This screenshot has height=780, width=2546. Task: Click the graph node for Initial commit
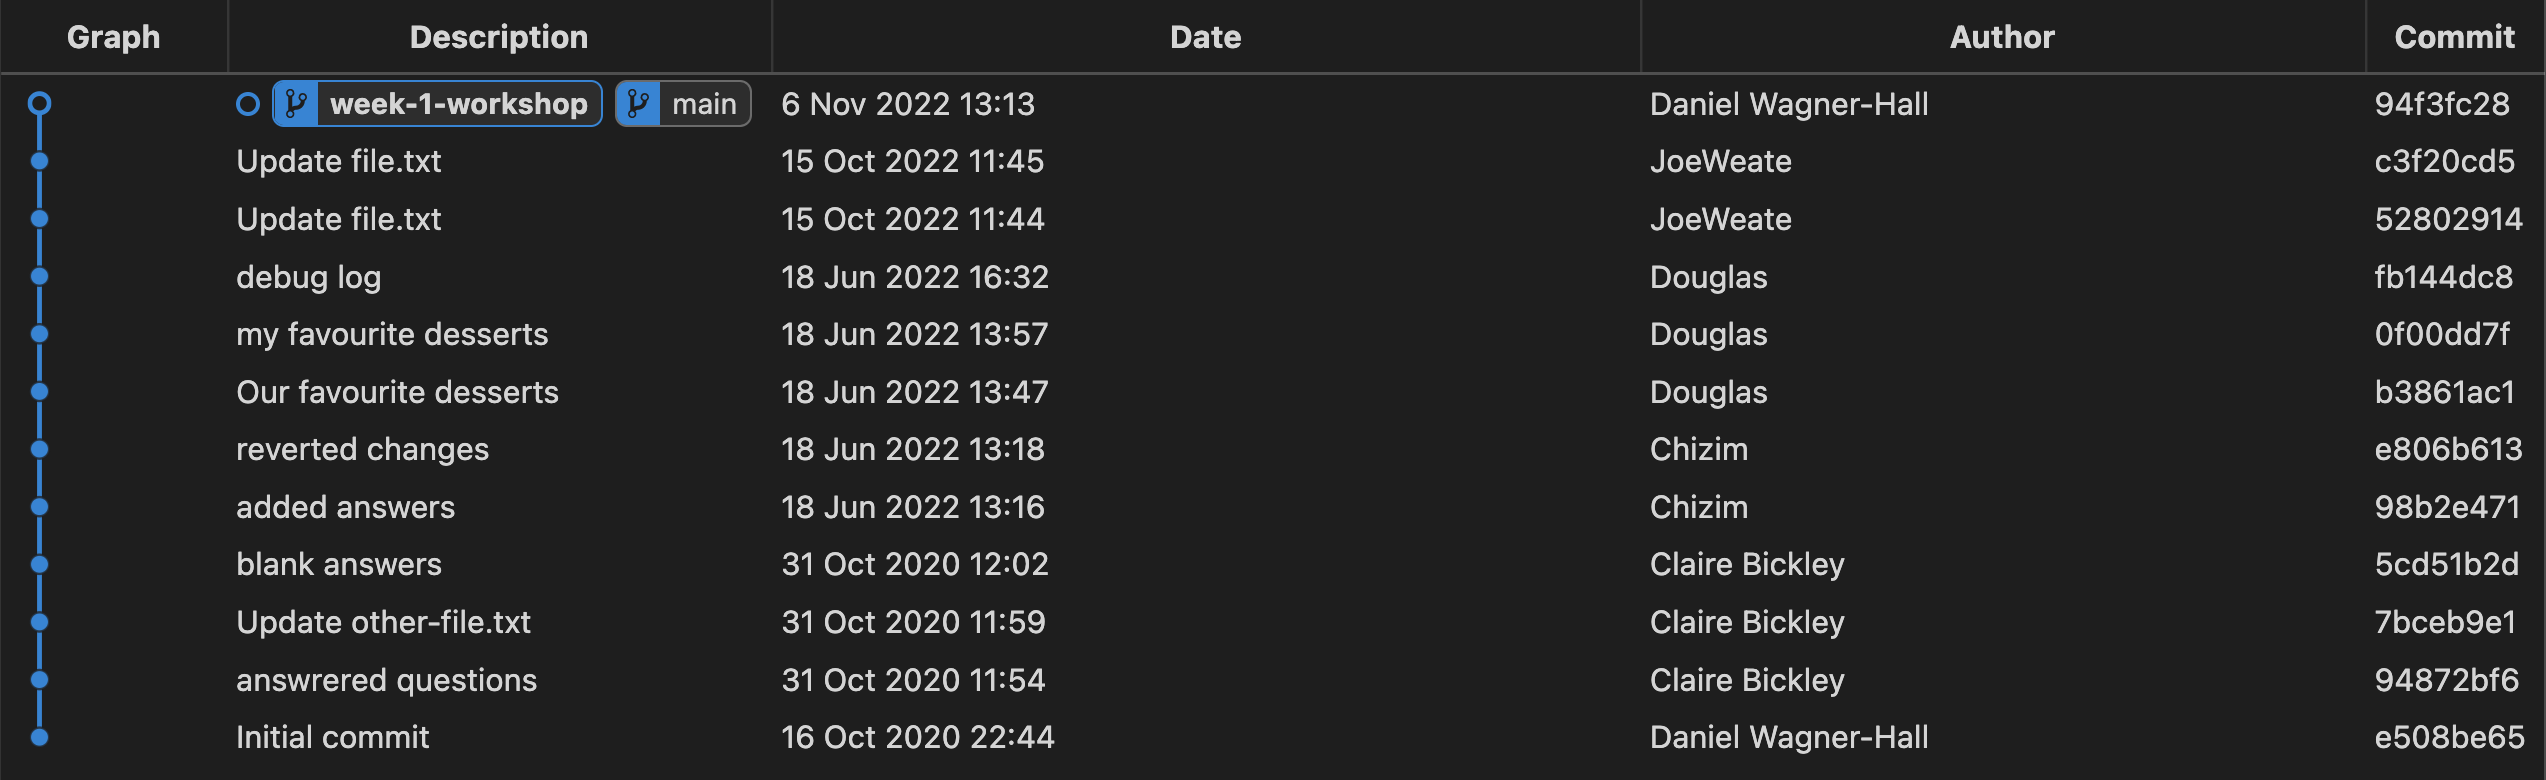click(40, 737)
